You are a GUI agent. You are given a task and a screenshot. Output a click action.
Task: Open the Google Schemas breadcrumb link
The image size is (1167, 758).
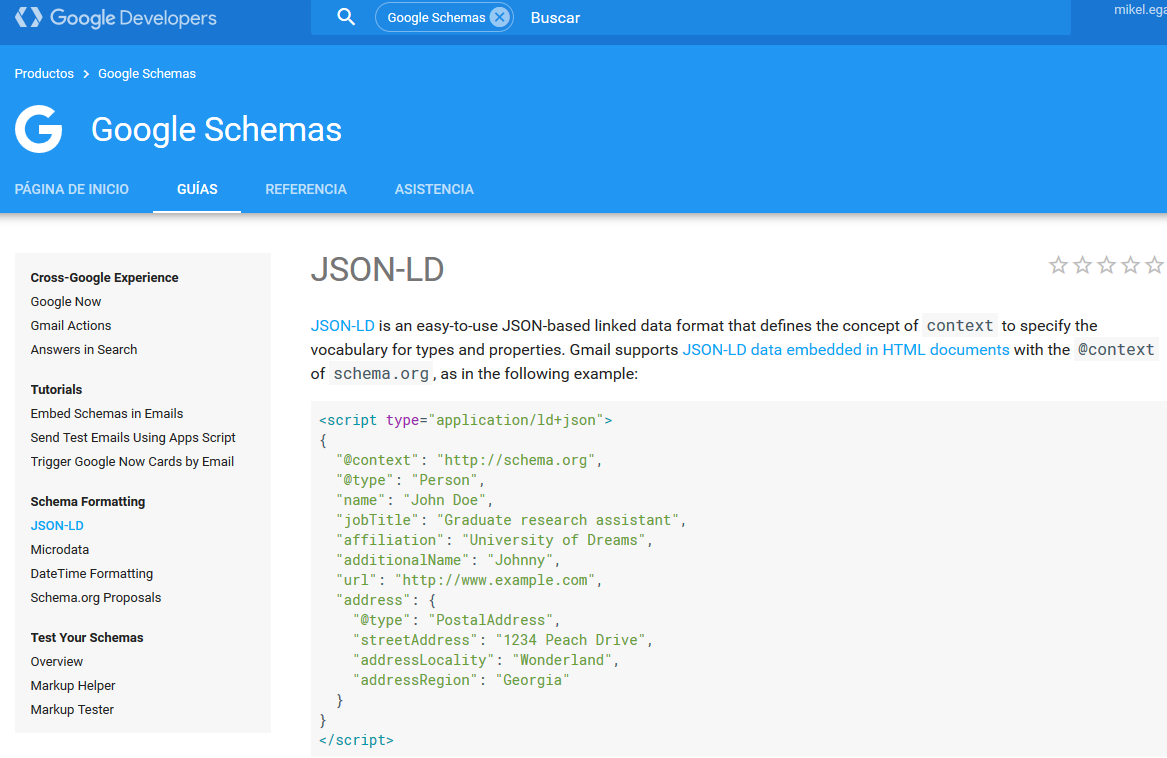tap(147, 74)
